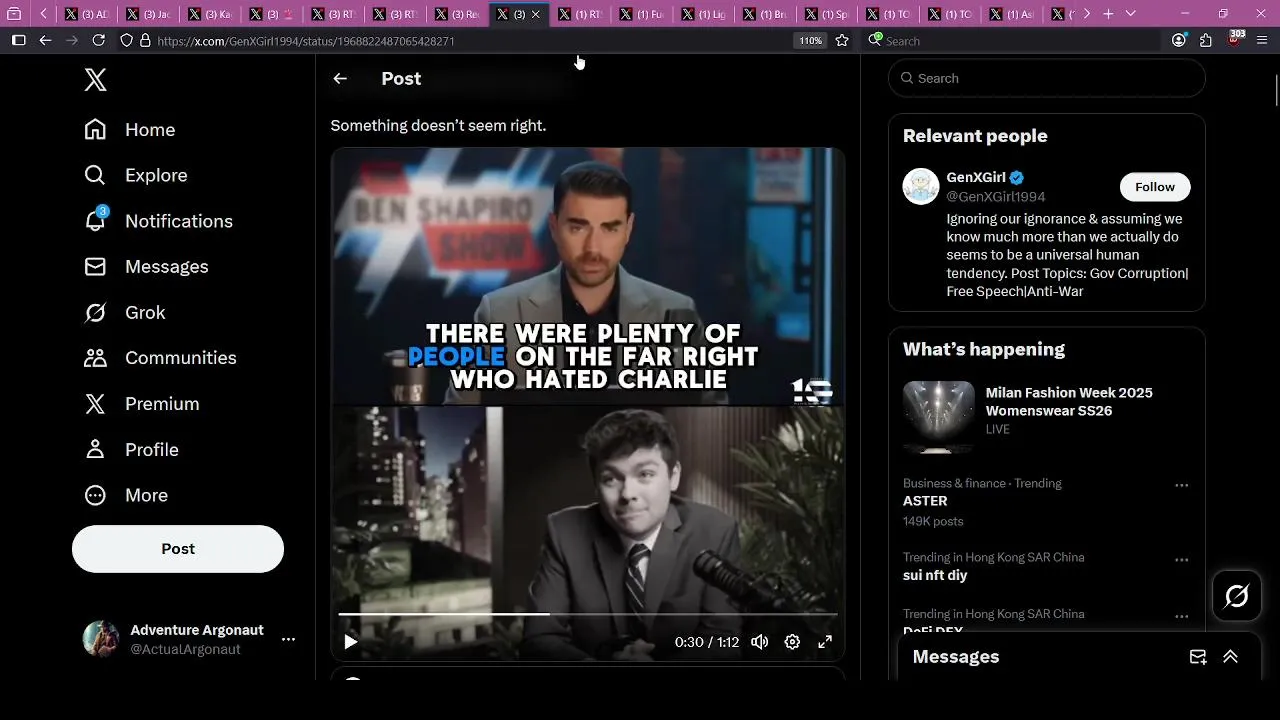Go to Profile in the sidebar

coord(132,450)
